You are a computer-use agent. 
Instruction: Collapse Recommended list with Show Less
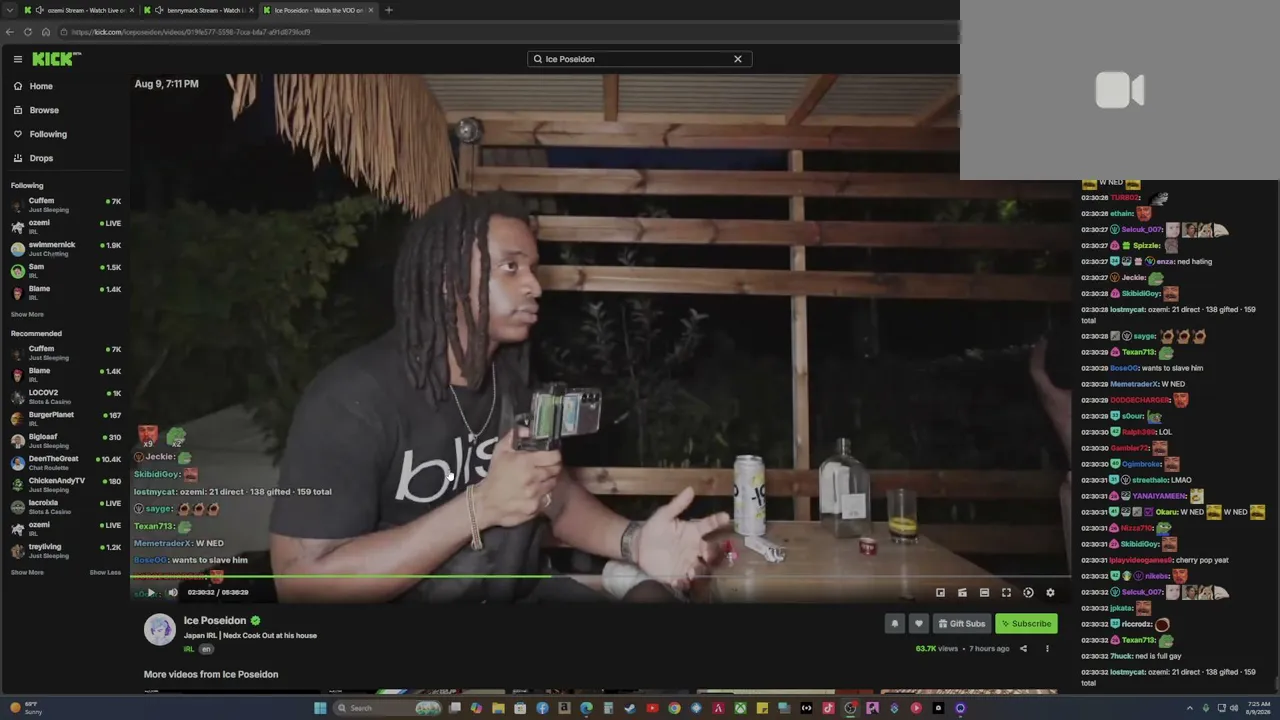[x=105, y=573]
